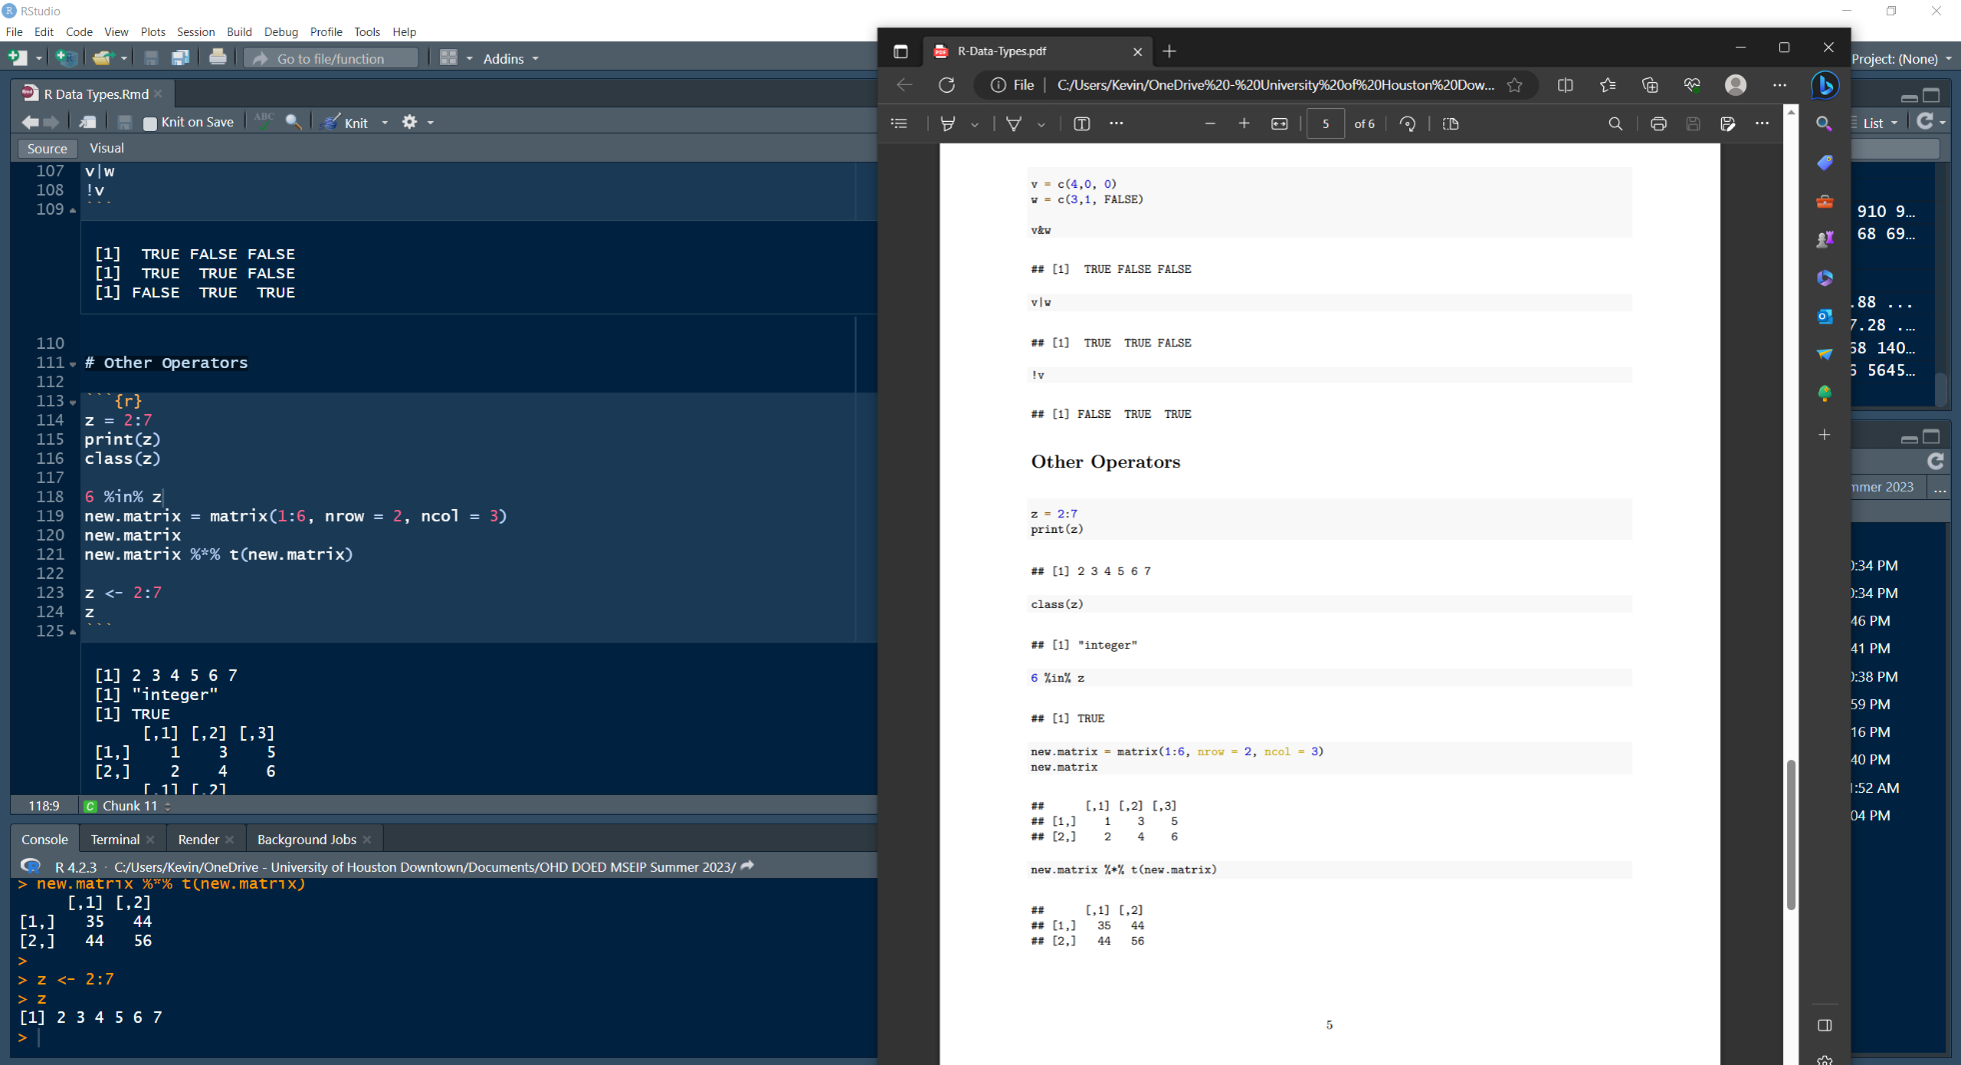This screenshot has height=1065, width=1961.
Task: Switch to the Visual editor mode
Action: (x=107, y=148)
